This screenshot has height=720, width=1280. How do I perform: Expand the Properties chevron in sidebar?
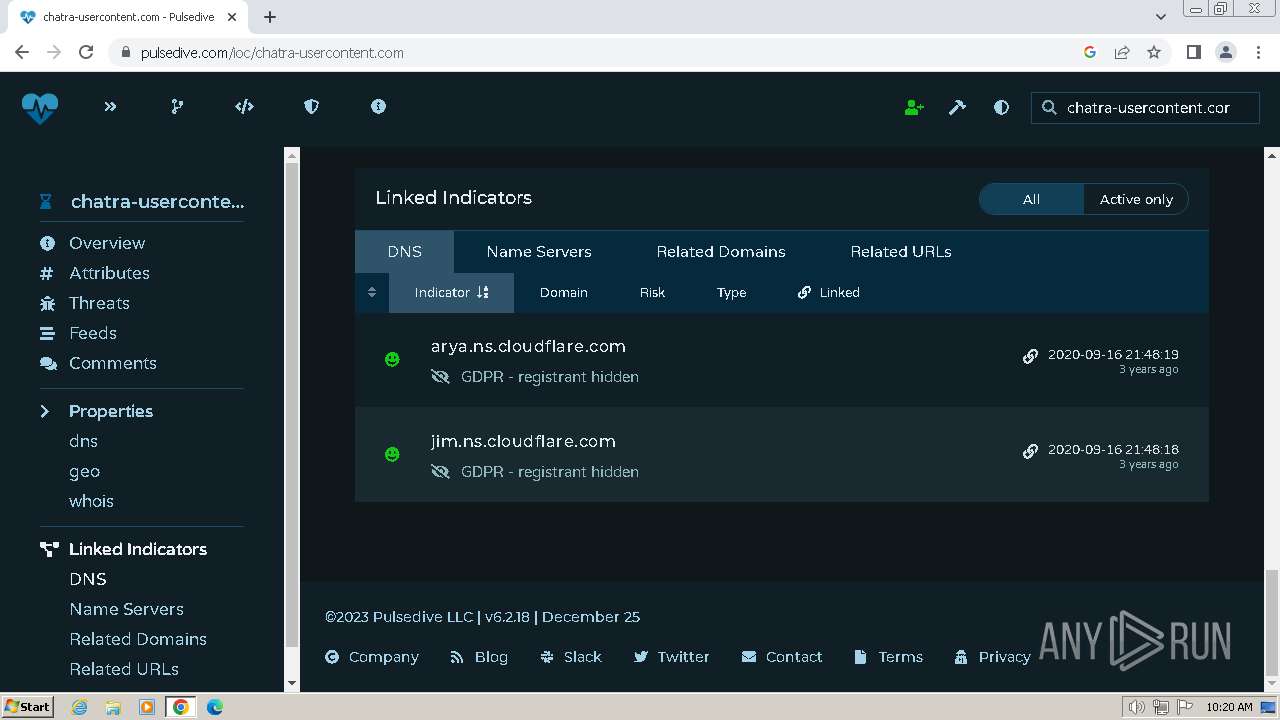point(45,411)
